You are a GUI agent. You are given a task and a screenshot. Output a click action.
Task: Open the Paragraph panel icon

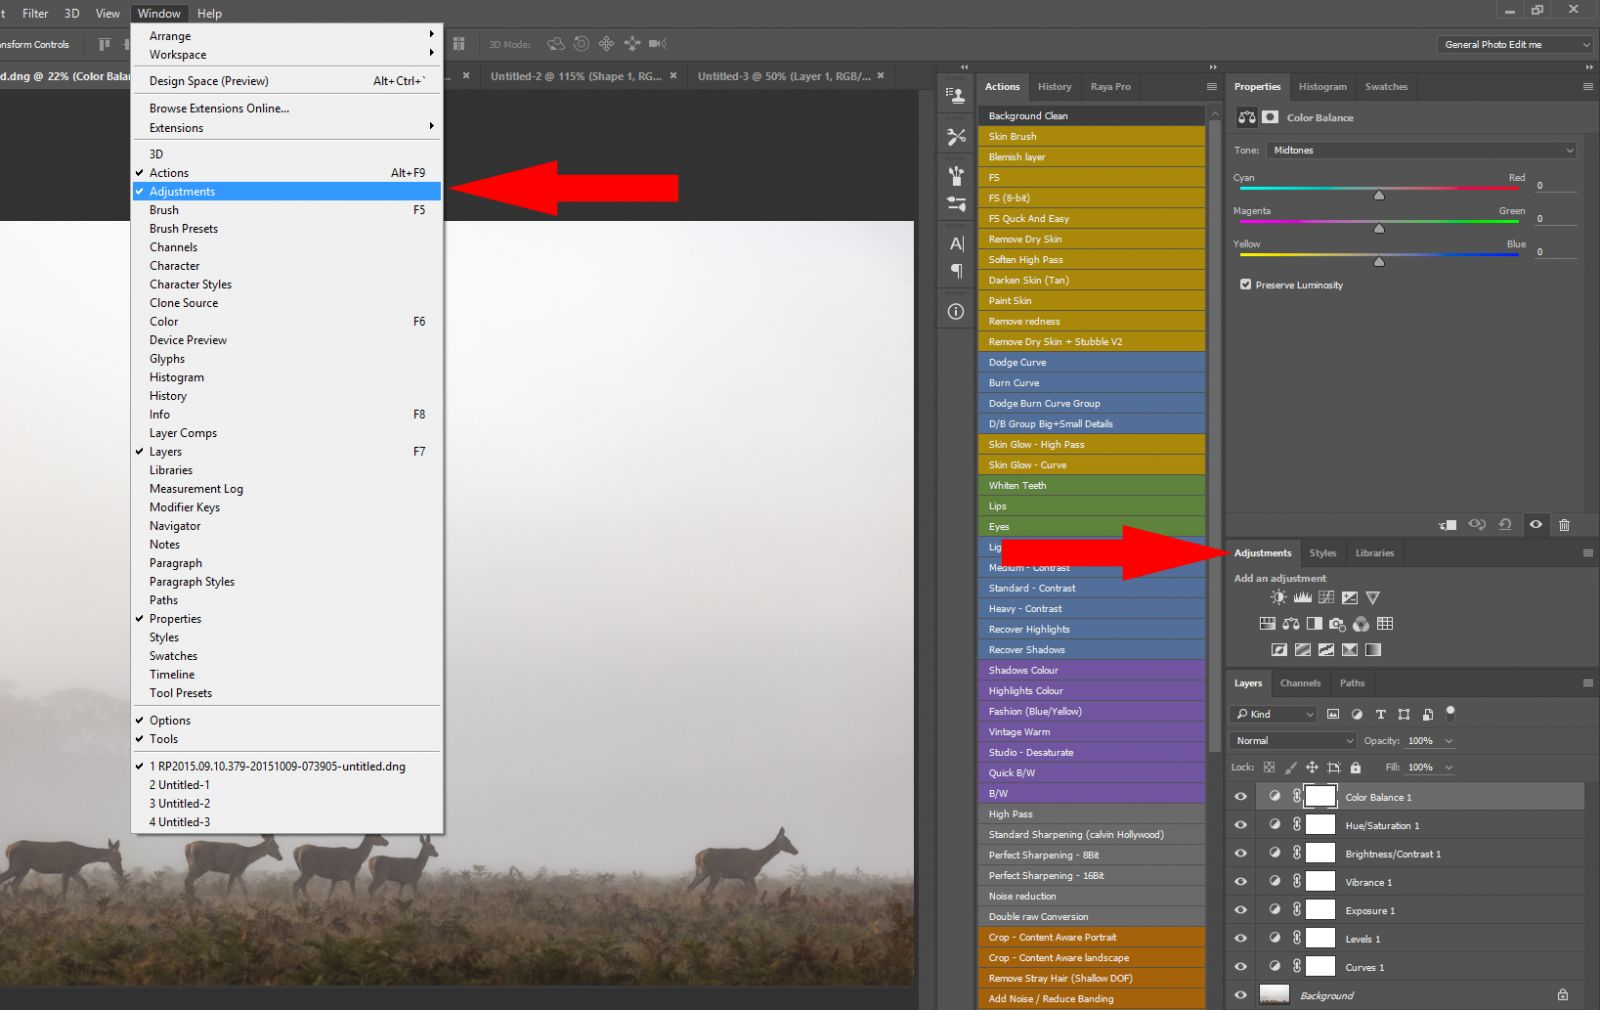(955, 268)
